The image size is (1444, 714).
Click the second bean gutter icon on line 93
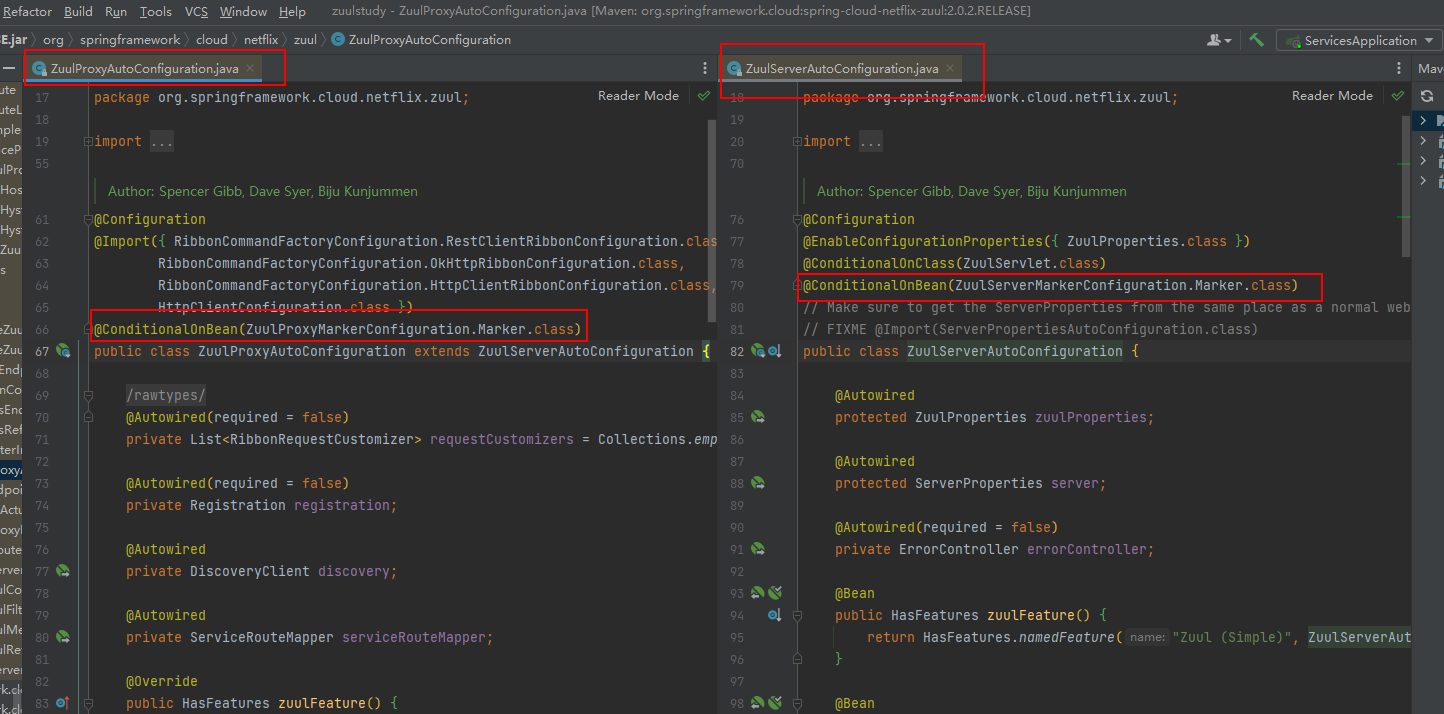[774, 593]
